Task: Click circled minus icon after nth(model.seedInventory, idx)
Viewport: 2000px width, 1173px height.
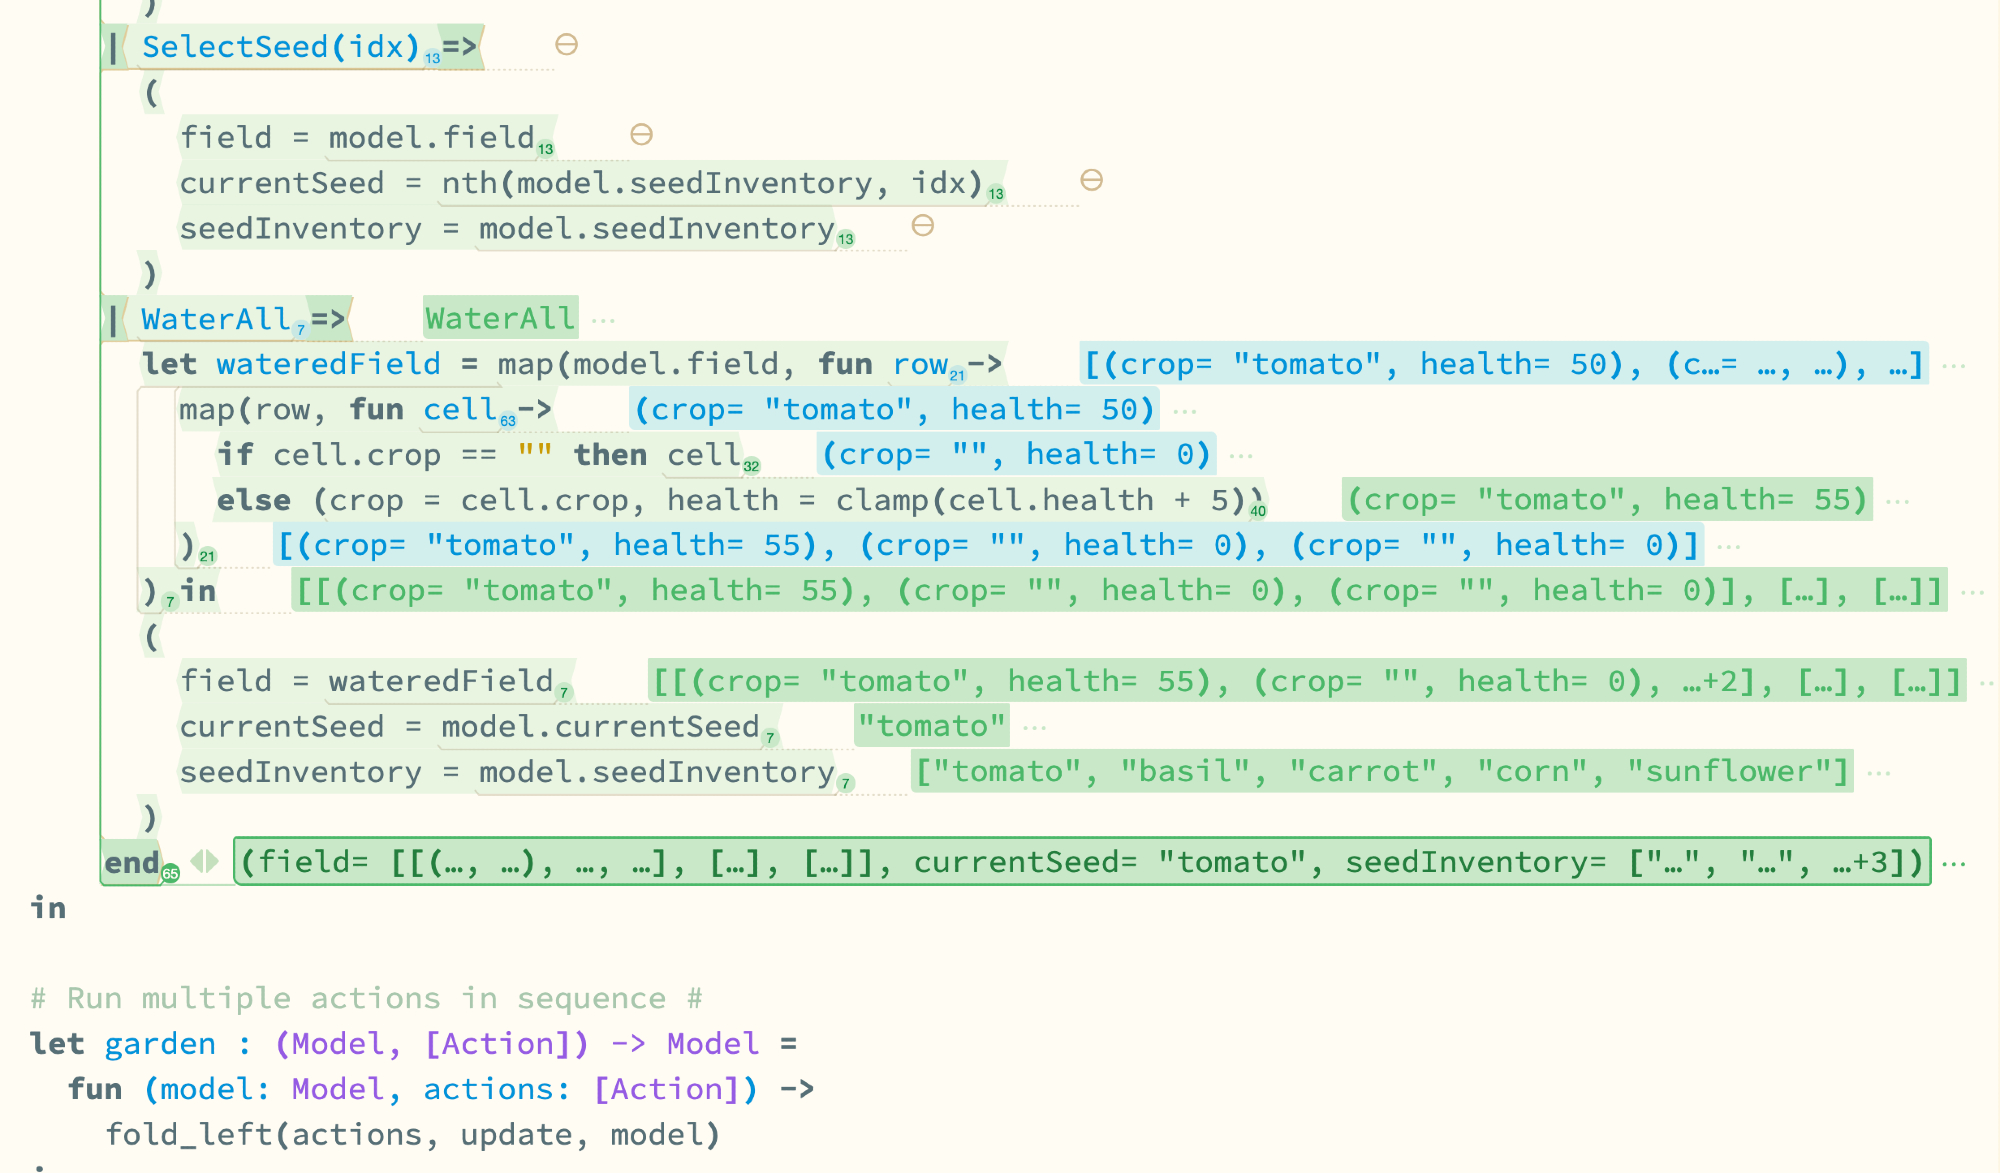Action: tap(1091, 180)
